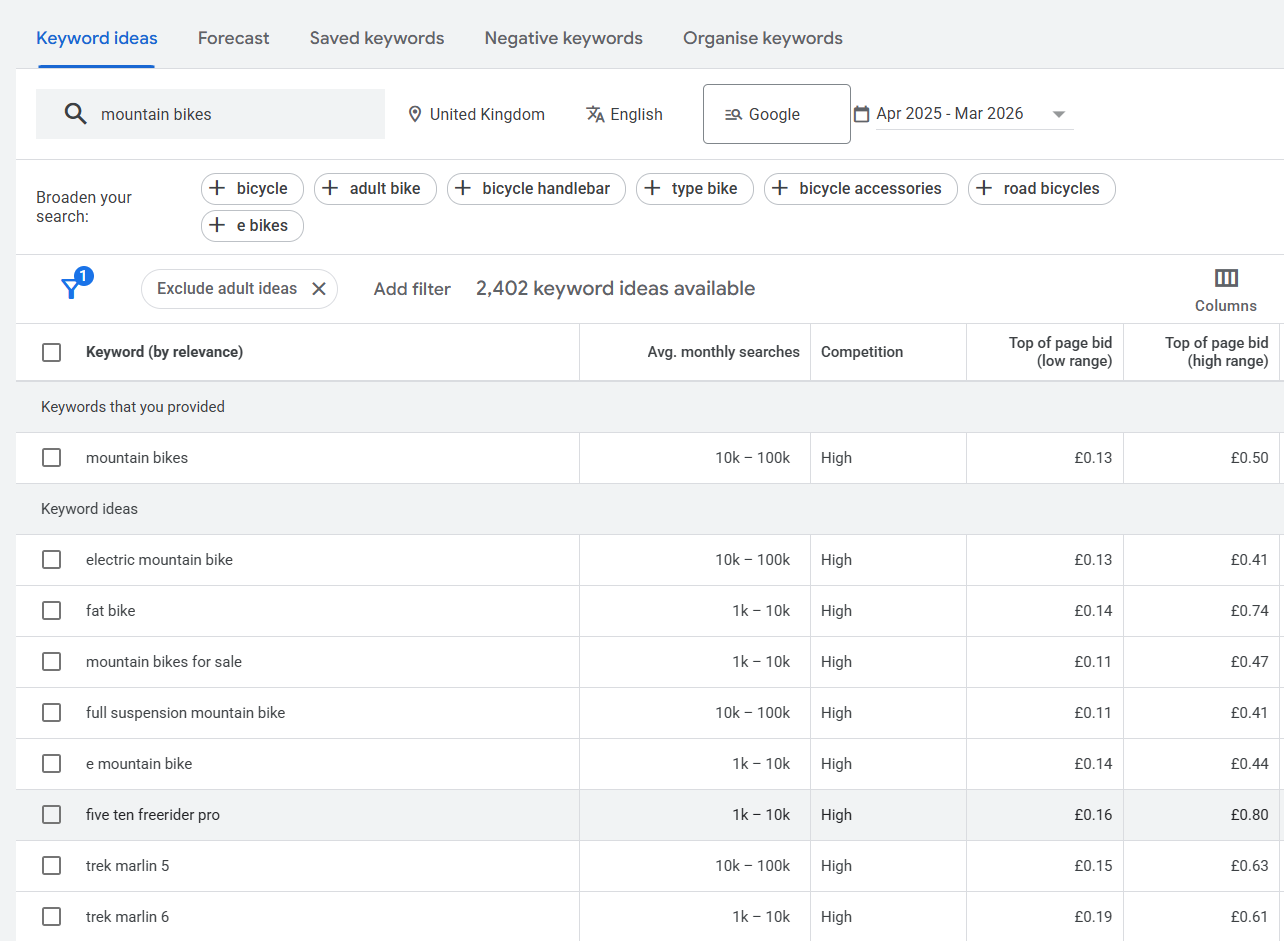Screen dimensions: 1284x941
Task: Click the five ten freerider pro text
Action: click(x=153, y=815)
